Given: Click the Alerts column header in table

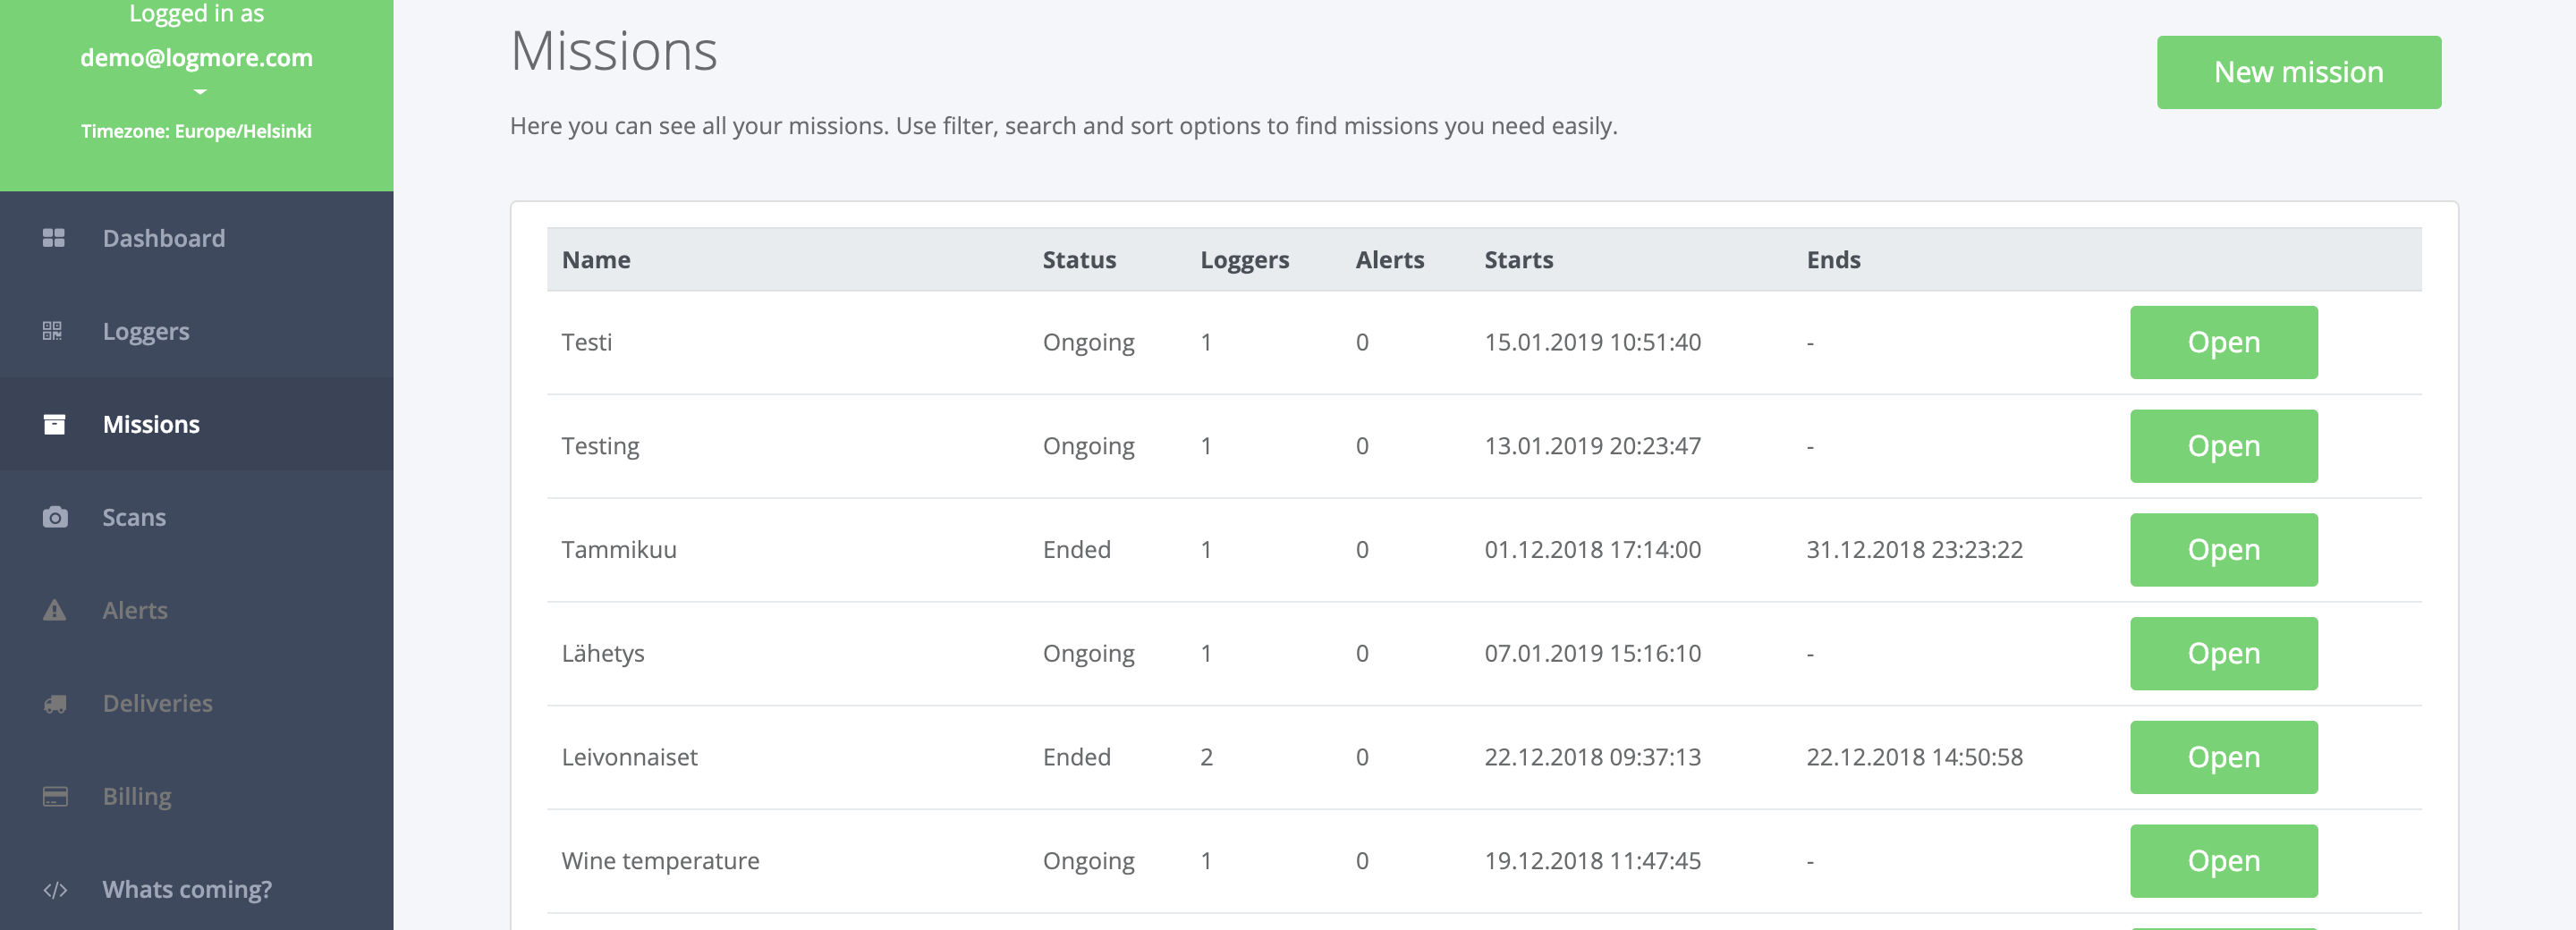Looking at the screenshot, I should pos(1389,260).
